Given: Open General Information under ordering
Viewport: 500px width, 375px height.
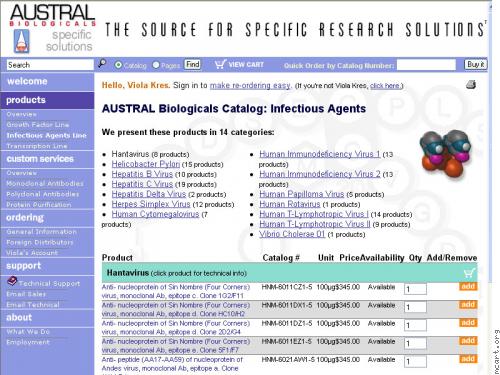Looking at the screenshot, I should point(41,232).
